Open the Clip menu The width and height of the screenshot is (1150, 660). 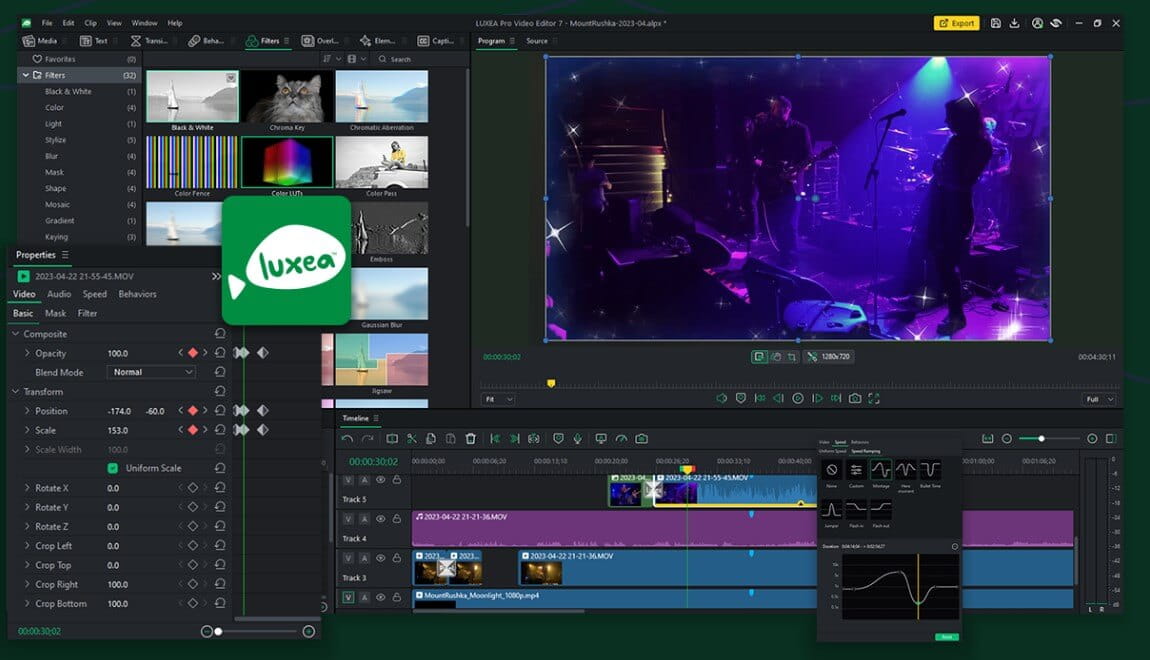pos(90,23)
